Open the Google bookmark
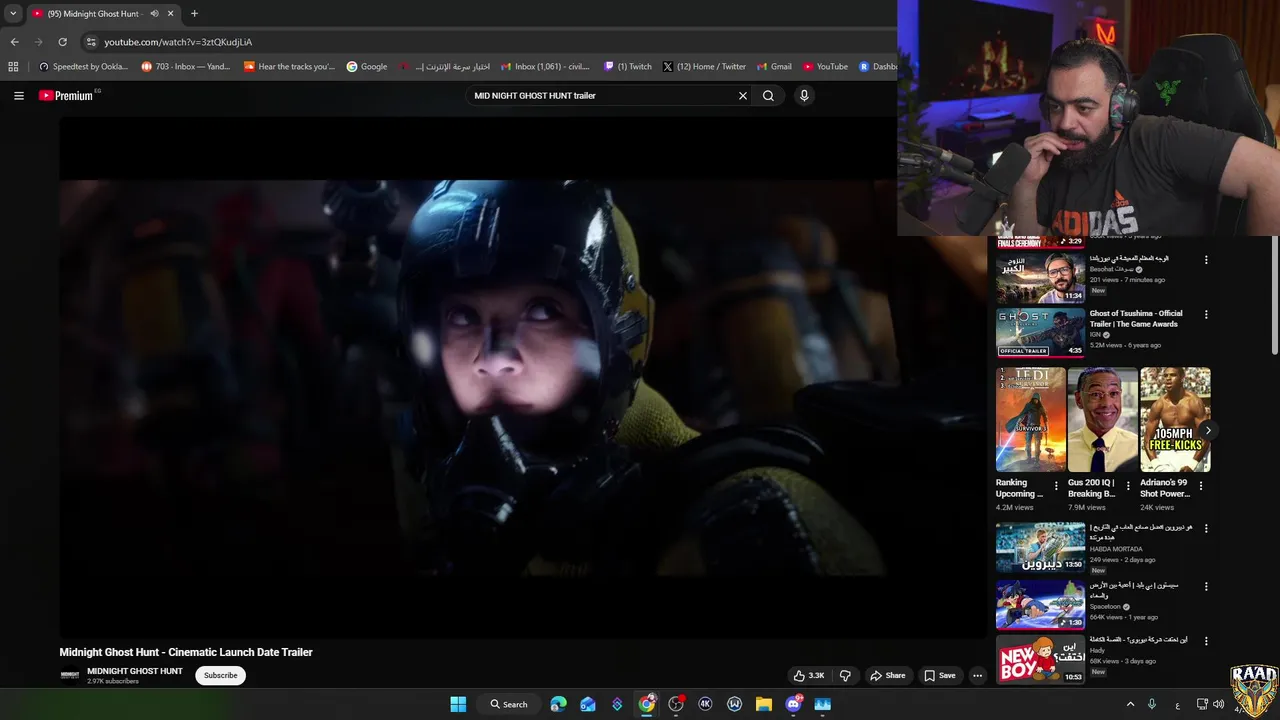This screenshot has width=1280, height=720. pyautogui.click(x=367, y=67)
